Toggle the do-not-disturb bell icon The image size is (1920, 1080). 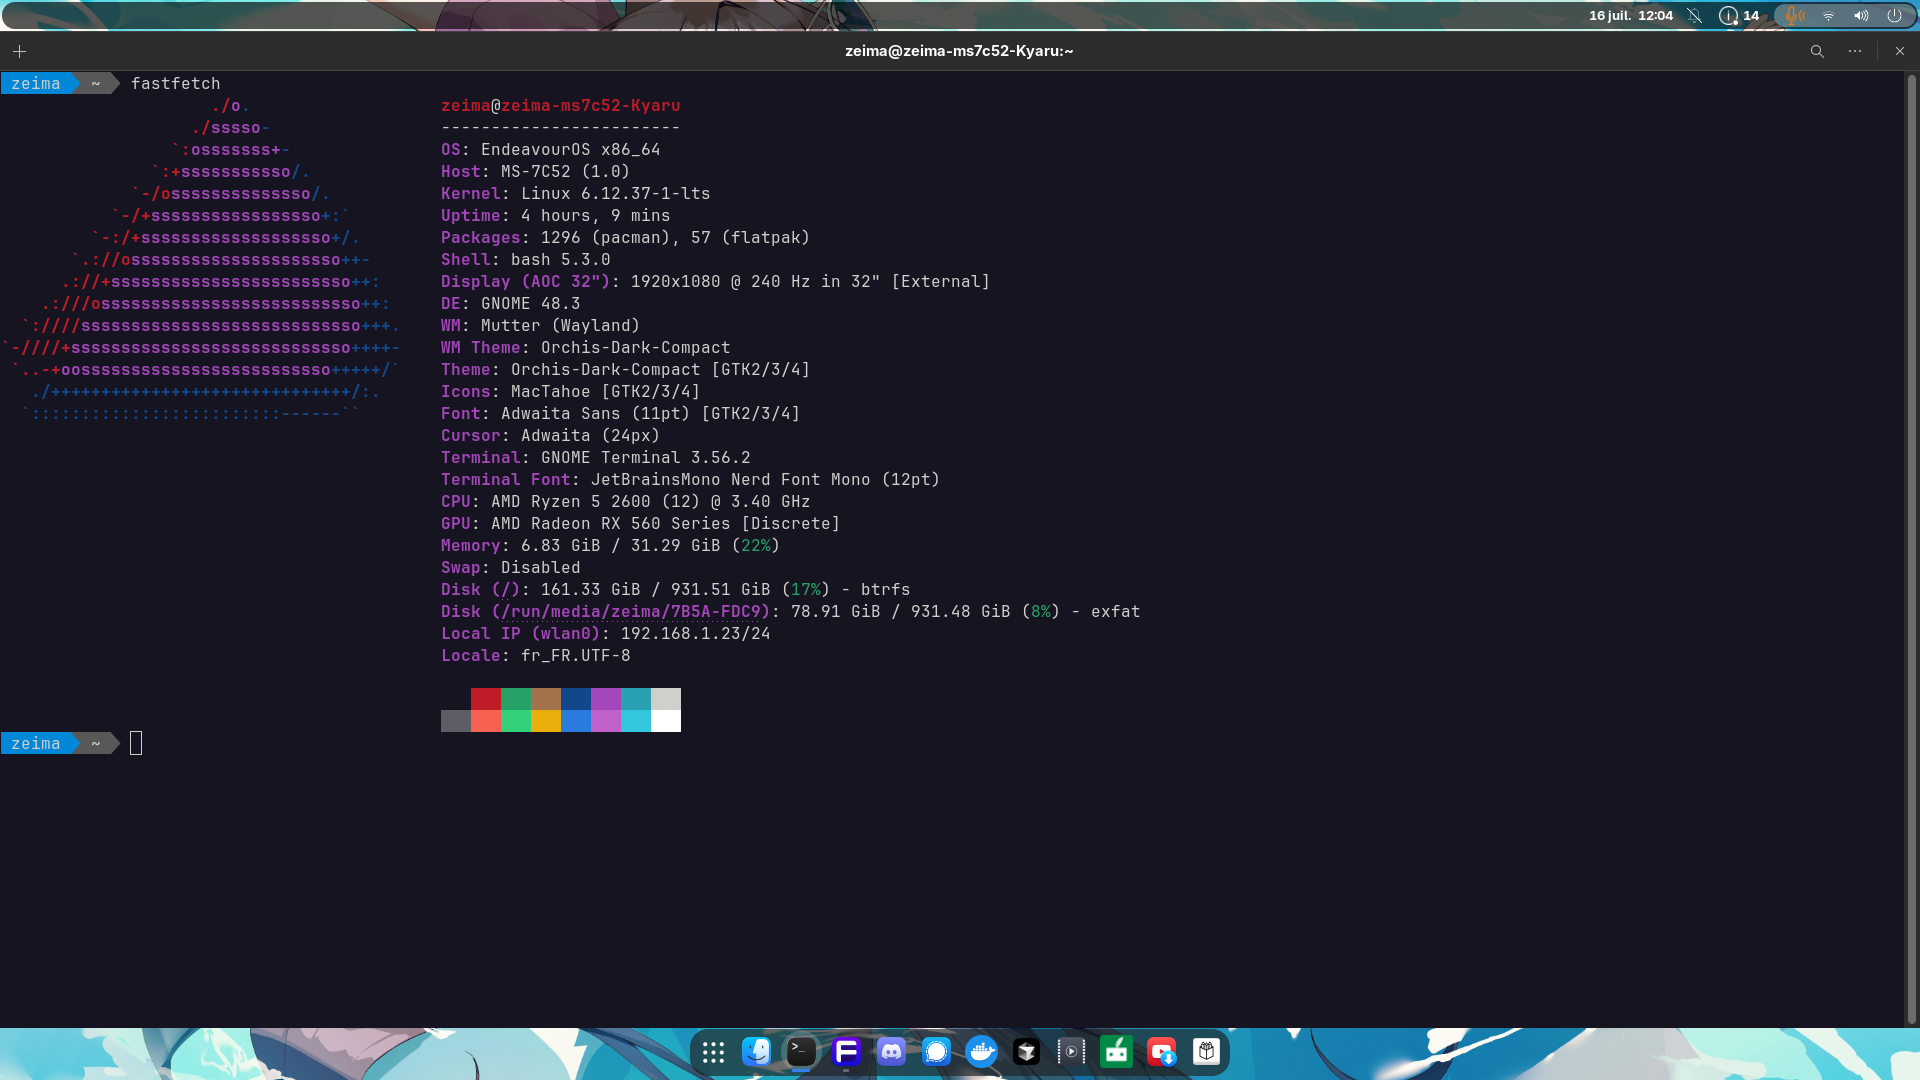point(1694,15)
